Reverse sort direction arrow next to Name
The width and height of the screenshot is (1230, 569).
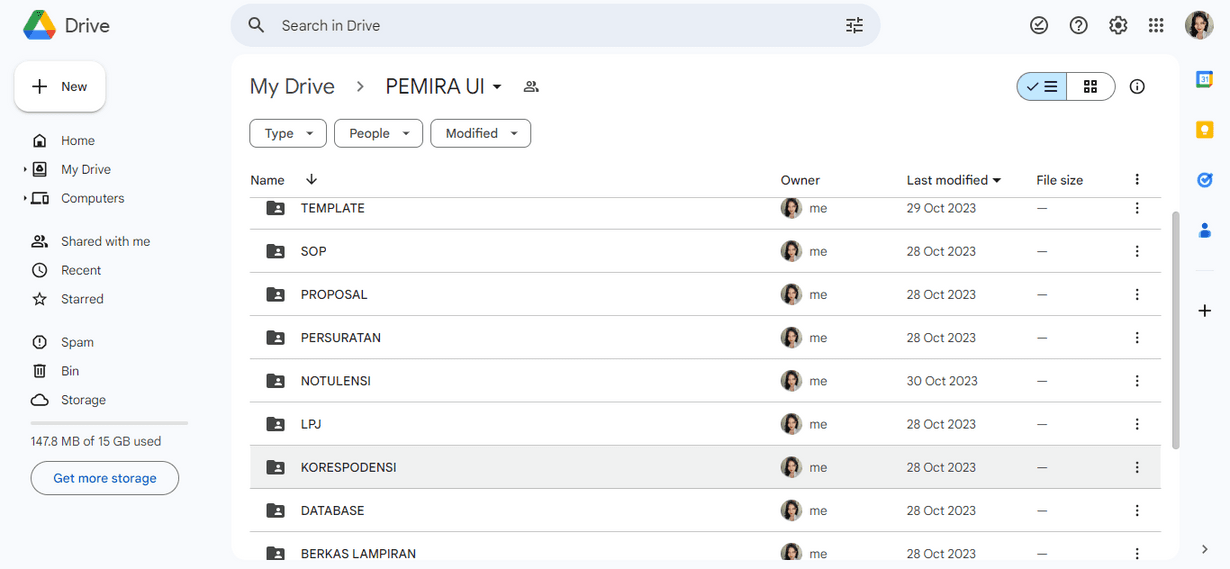(311, 179)
